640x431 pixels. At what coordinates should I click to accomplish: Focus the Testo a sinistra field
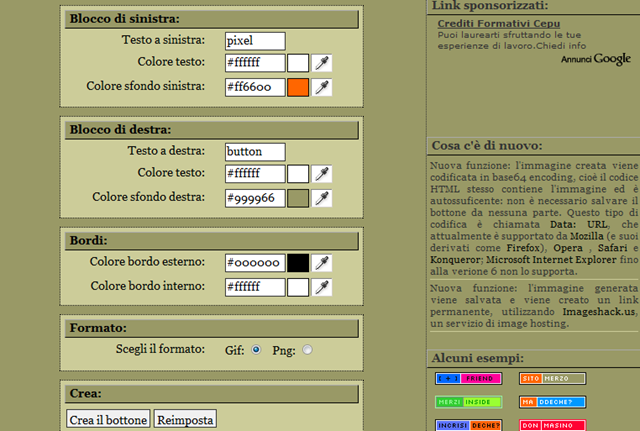[255, 41]
